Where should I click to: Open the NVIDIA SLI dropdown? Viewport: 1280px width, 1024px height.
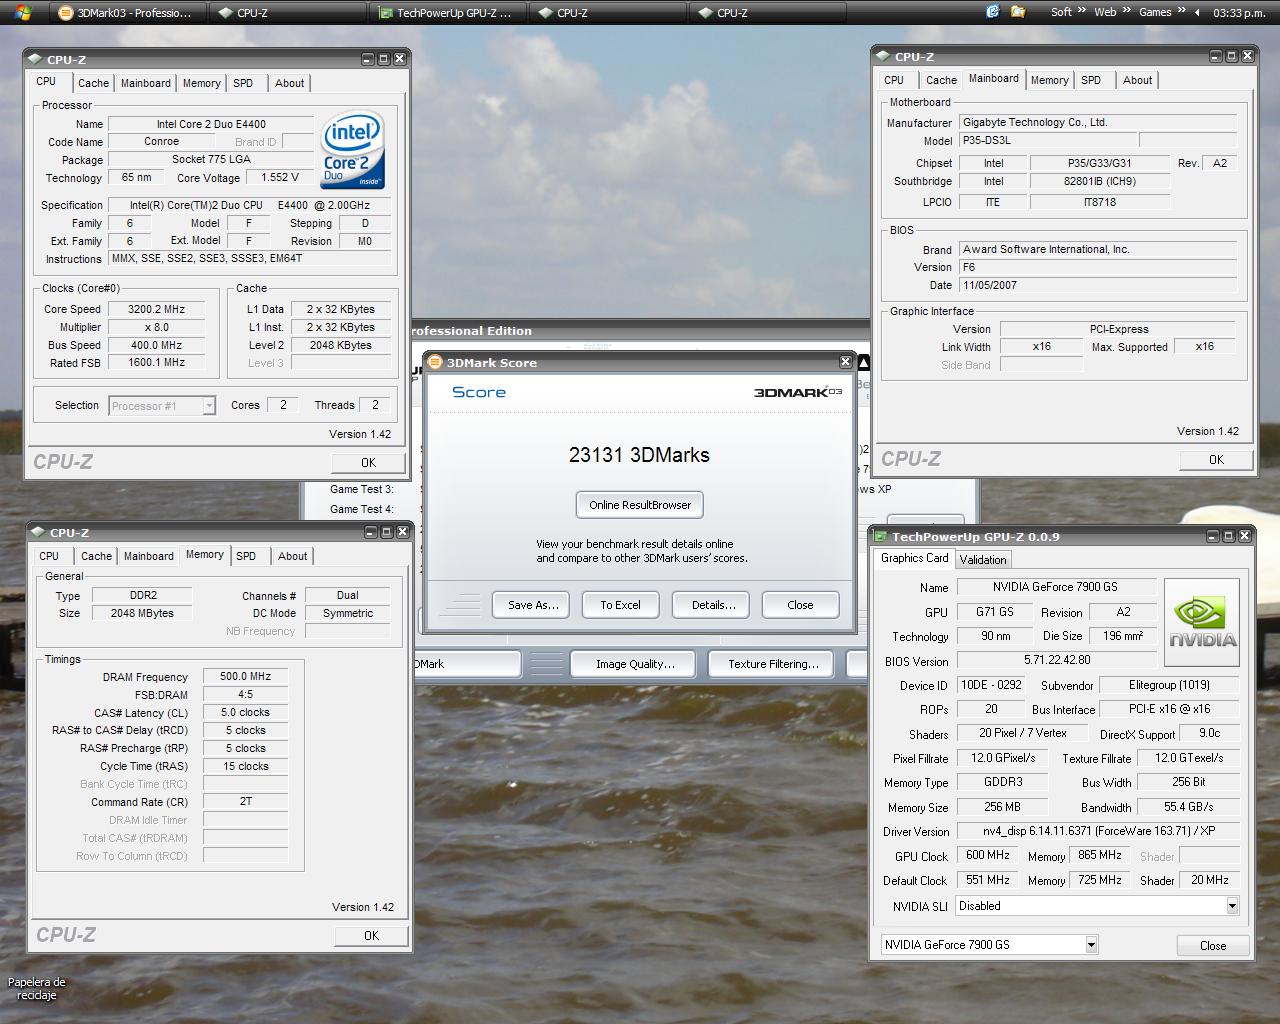point(1232,906)
